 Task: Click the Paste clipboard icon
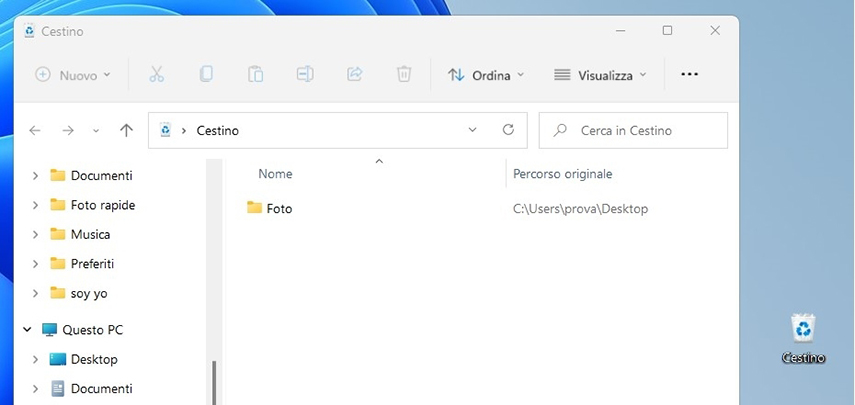[255, 74]
